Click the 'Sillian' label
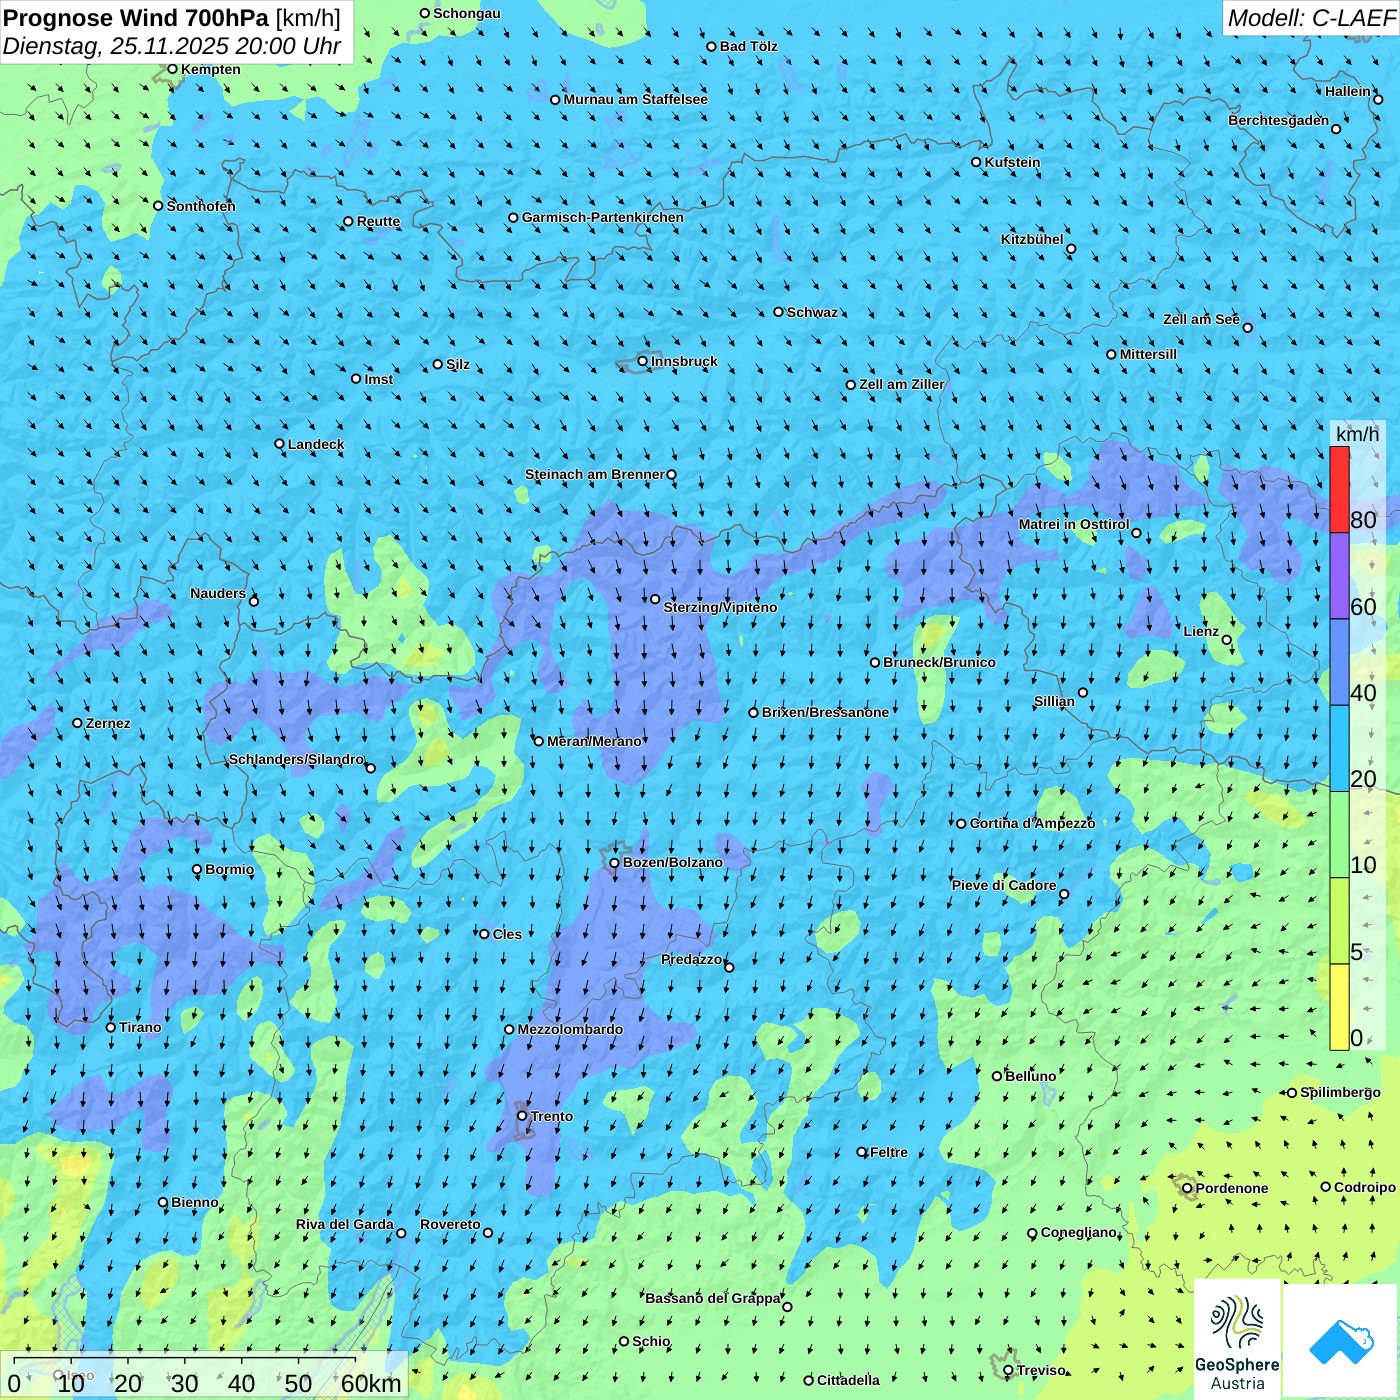Screen dimensions: 1400x1400 pyautogui.click(x=1054, y=701)
